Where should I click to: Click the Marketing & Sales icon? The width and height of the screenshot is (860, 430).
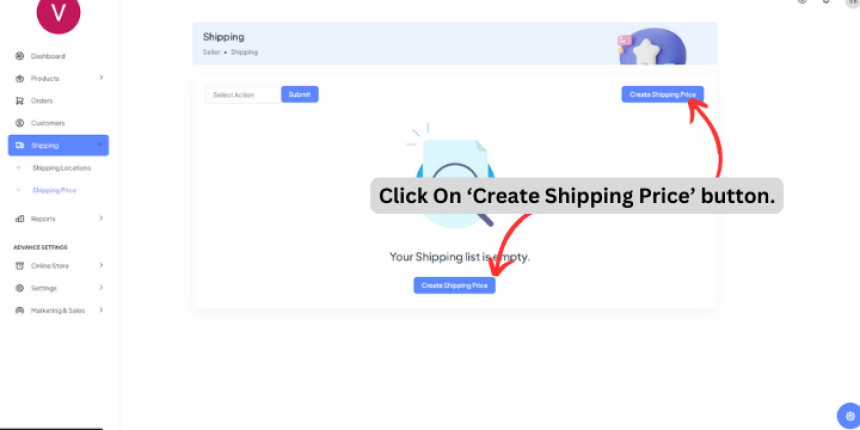[20, 310]
